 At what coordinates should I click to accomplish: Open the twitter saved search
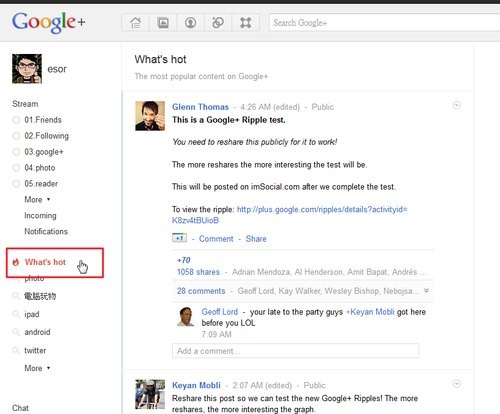coord(35,350)
